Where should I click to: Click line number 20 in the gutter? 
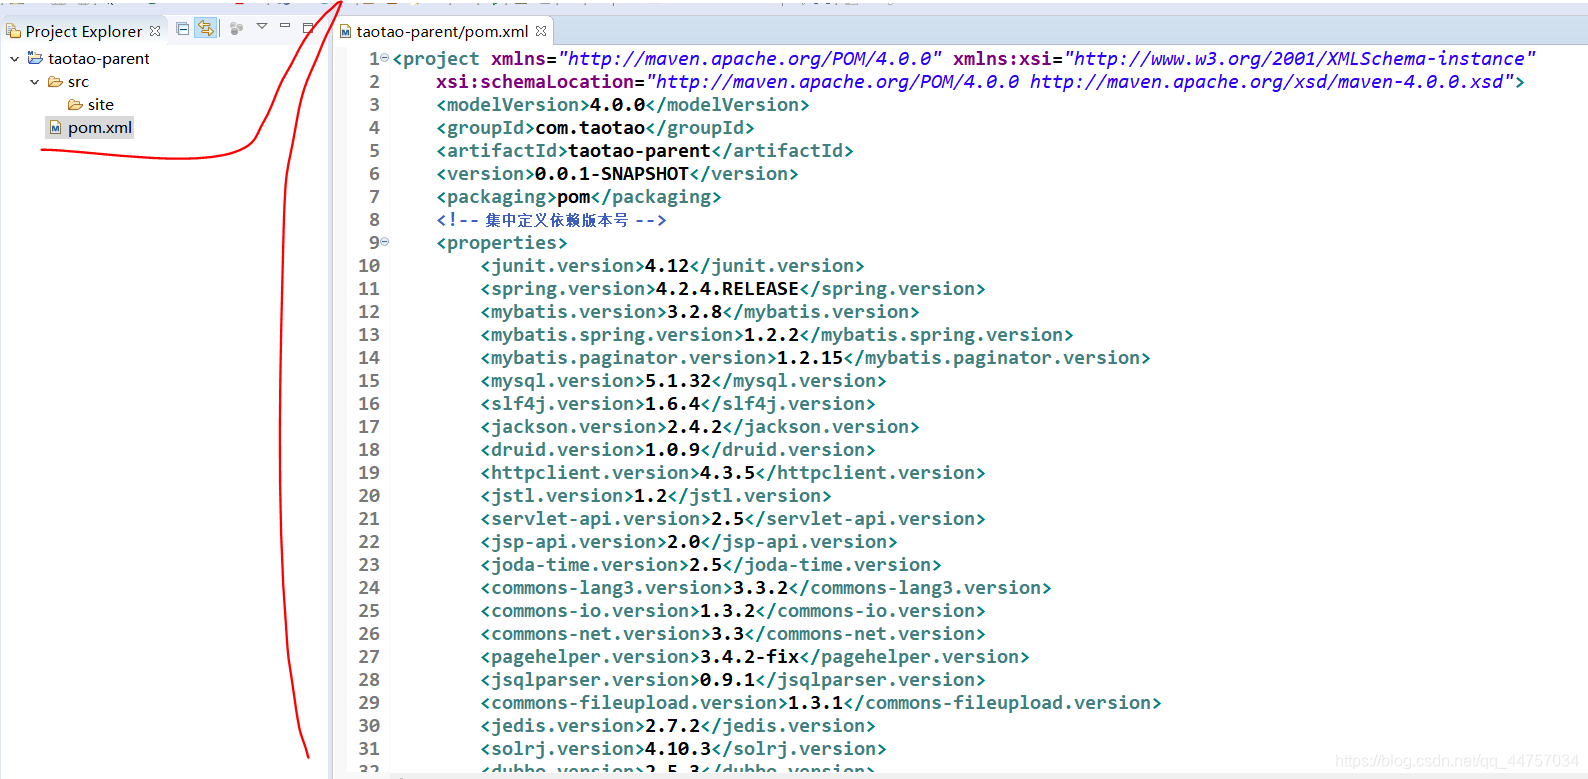click(x=369, y=496)
